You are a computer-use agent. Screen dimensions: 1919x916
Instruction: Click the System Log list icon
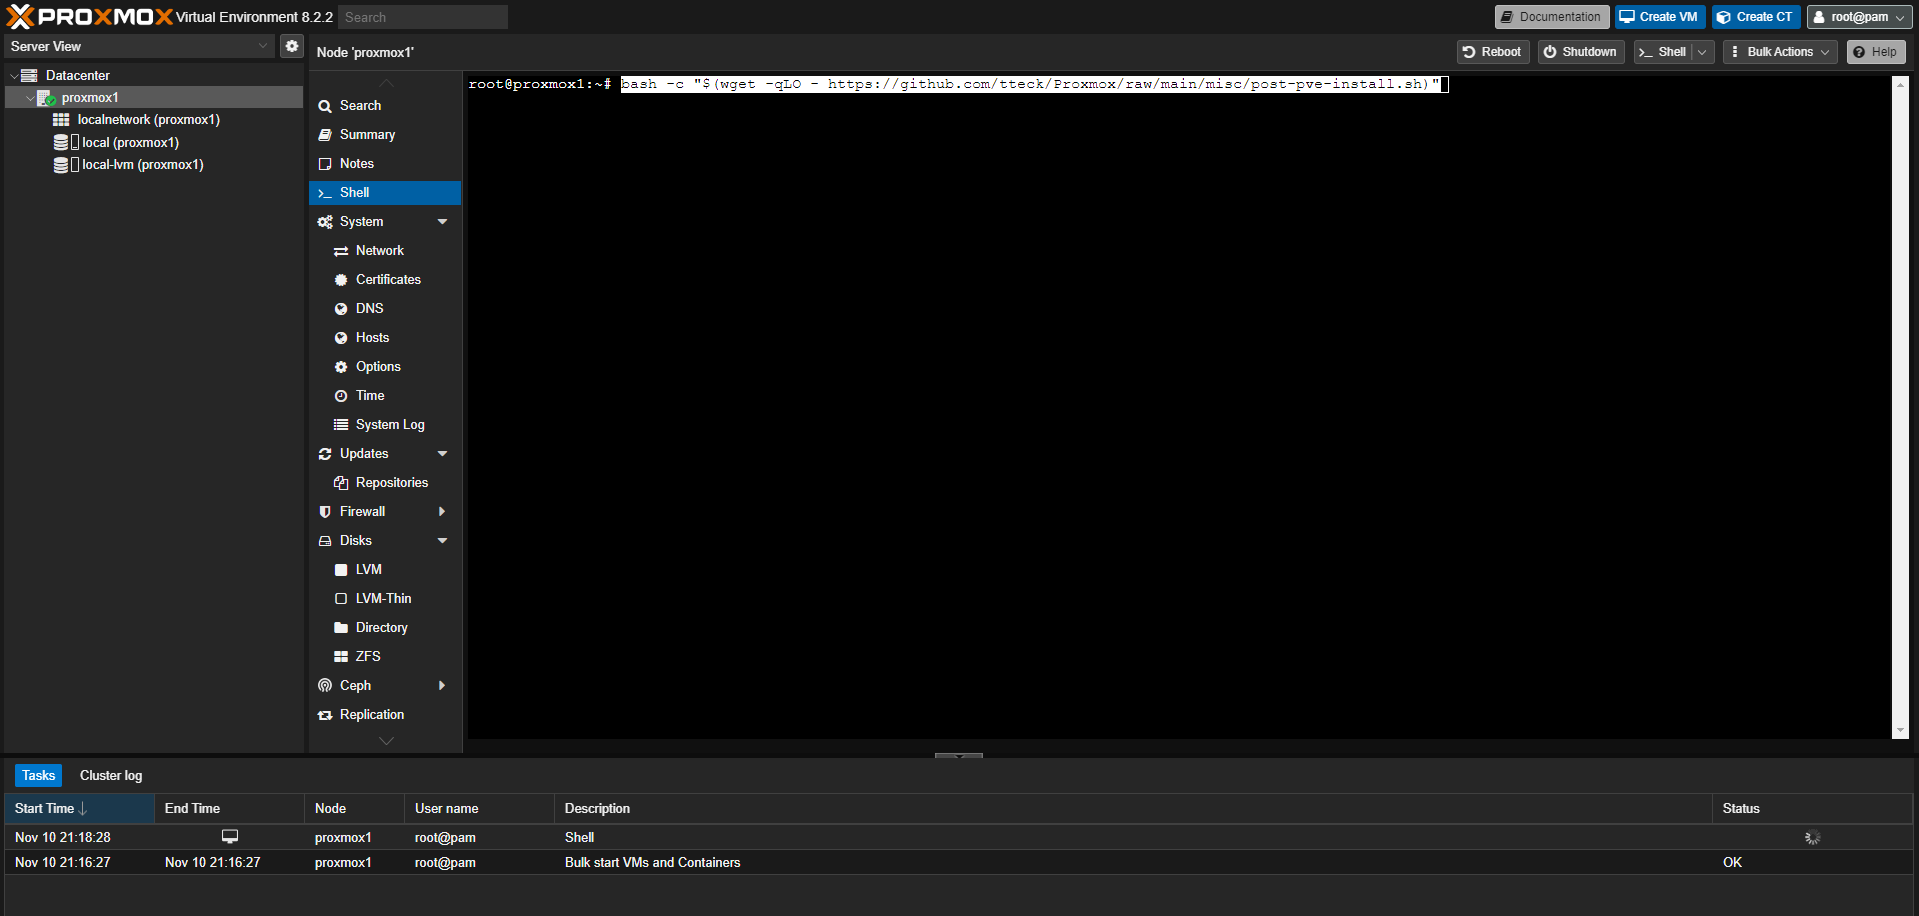tap(341, 425)
